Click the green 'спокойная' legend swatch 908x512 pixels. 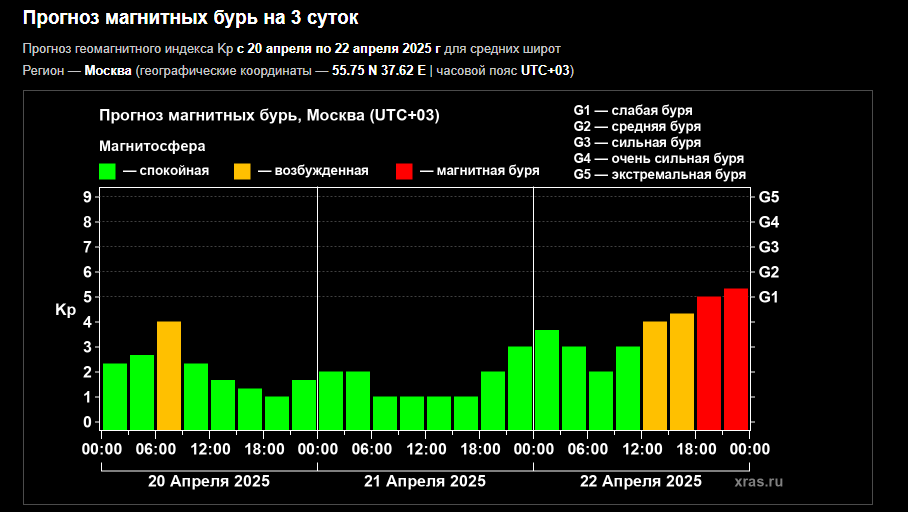(107, 171)
